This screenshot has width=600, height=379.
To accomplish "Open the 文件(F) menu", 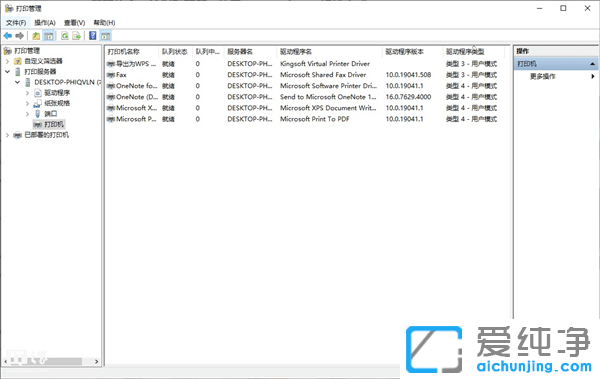I will (16, 23).
